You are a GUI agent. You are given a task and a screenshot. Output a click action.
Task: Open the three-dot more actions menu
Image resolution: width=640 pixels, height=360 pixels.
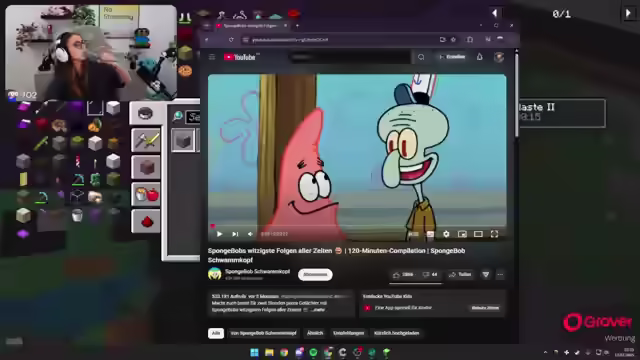coord(500,275)
